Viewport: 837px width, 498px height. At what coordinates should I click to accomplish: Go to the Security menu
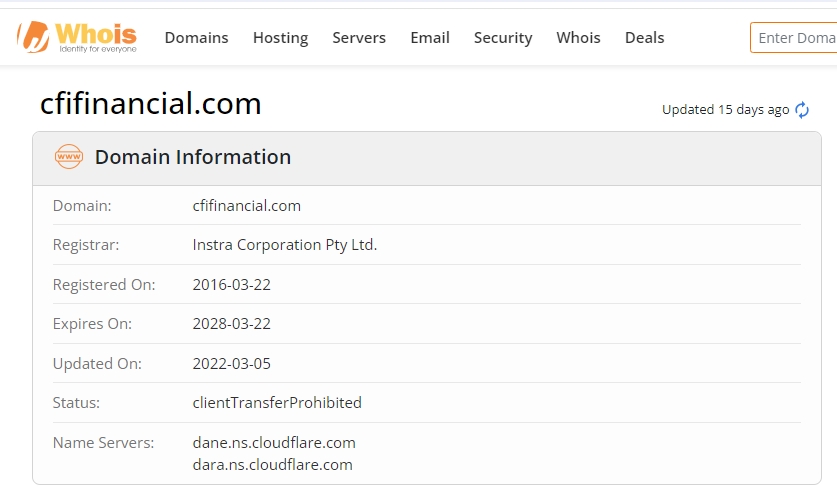(x=503, y=38)
